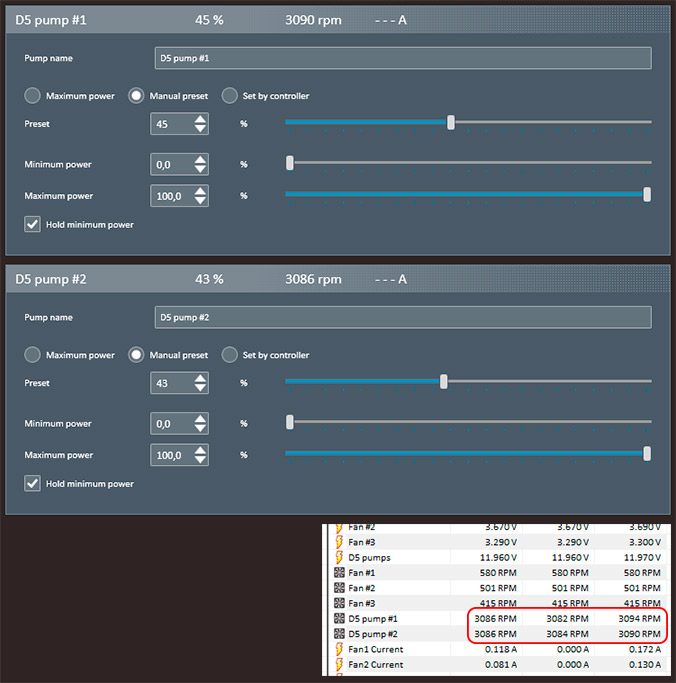Viewport: 676px width, 683px height.
Task: Click the lightning icon next to Fan1 Current
Action: pyautogui.click(x=339, y=649)
